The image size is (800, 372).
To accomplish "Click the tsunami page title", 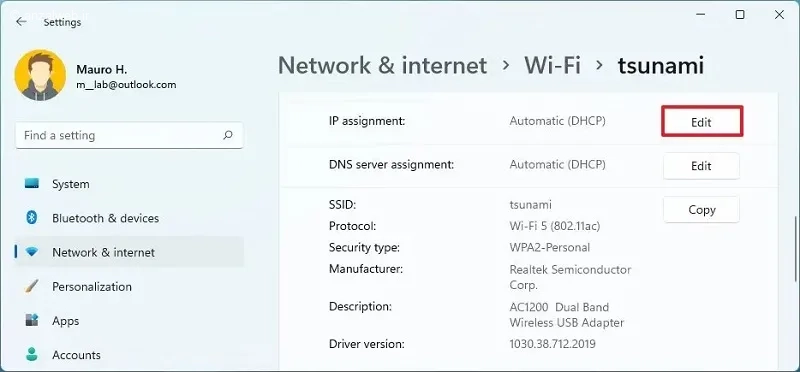I will 661,65.
